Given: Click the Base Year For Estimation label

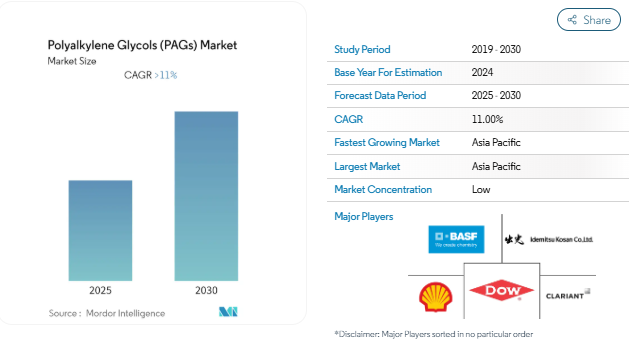Looking at the screenshot, I should (x=388, y=72).
